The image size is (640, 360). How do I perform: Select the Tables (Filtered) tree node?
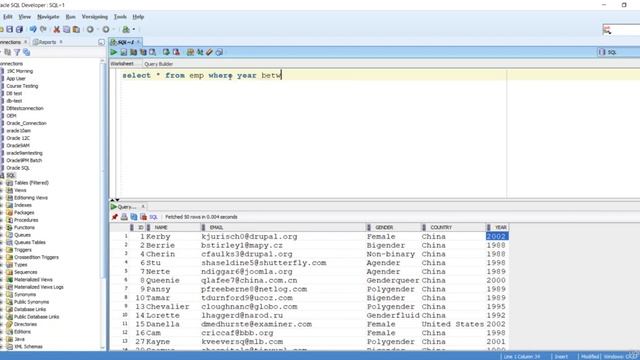(31, 183)
